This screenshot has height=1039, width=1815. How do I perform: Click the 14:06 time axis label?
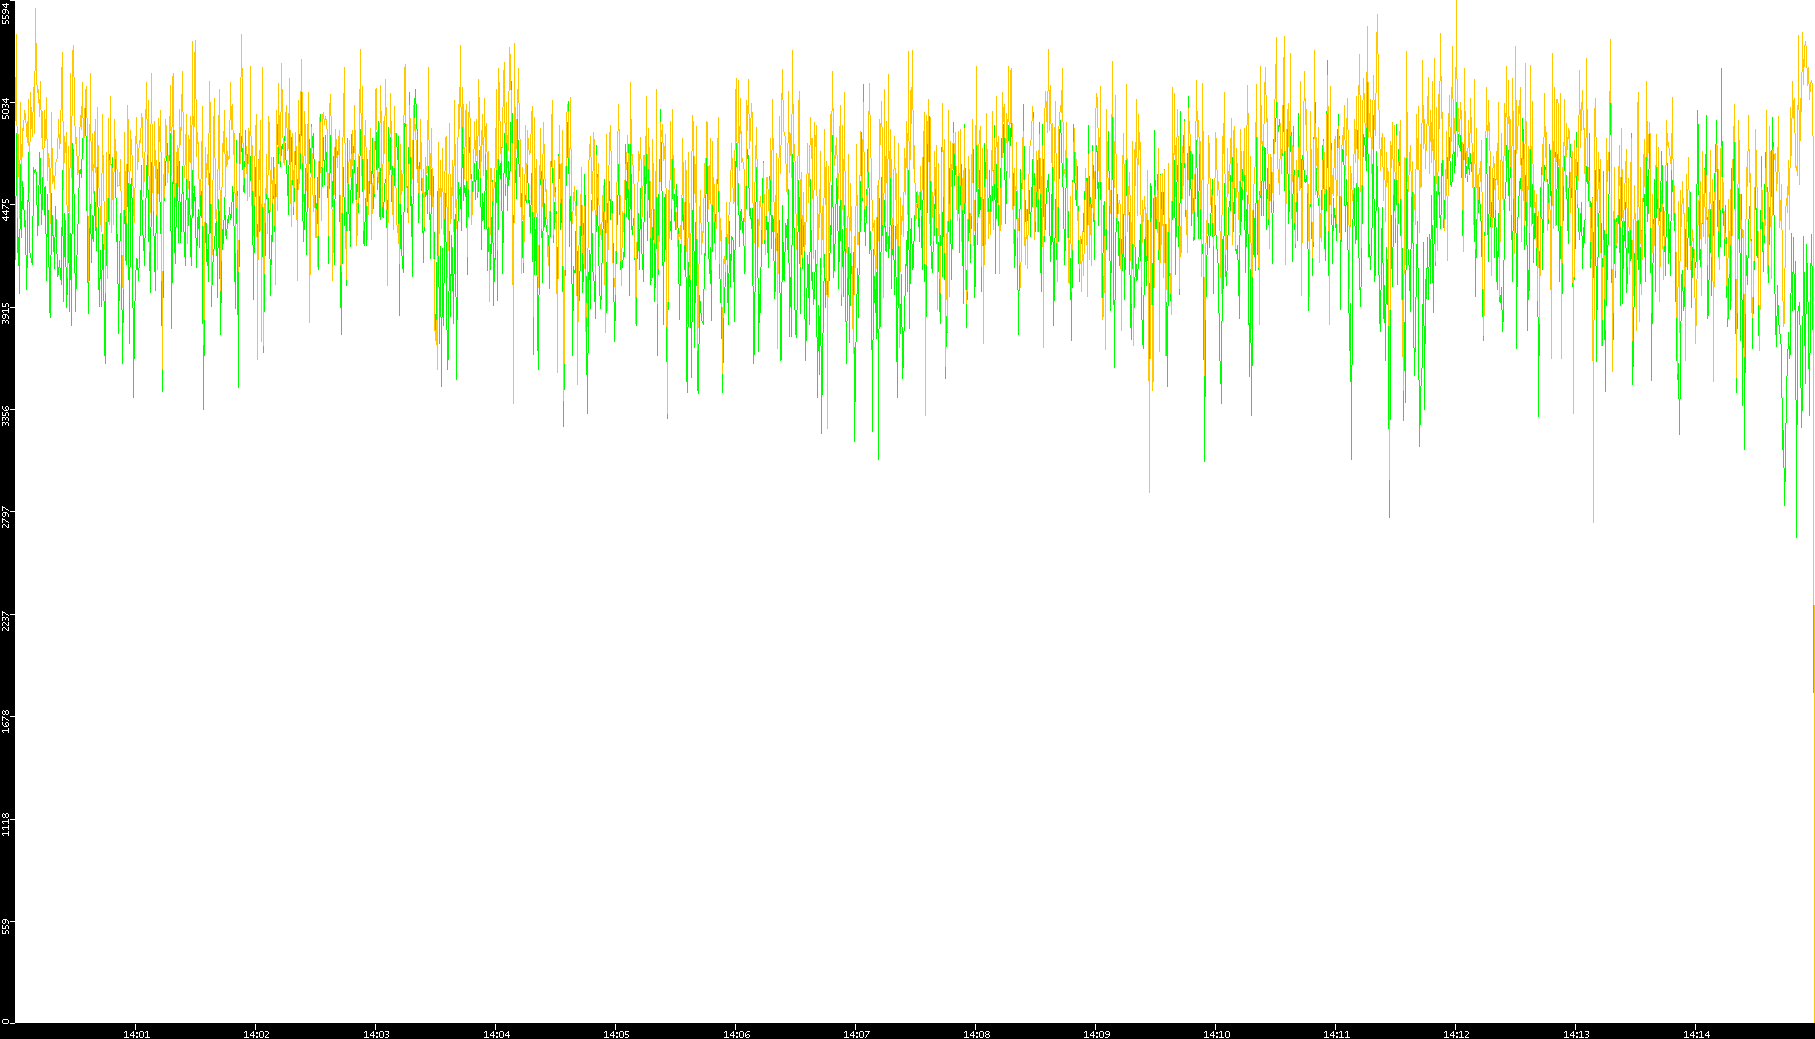click(736, 1034)
